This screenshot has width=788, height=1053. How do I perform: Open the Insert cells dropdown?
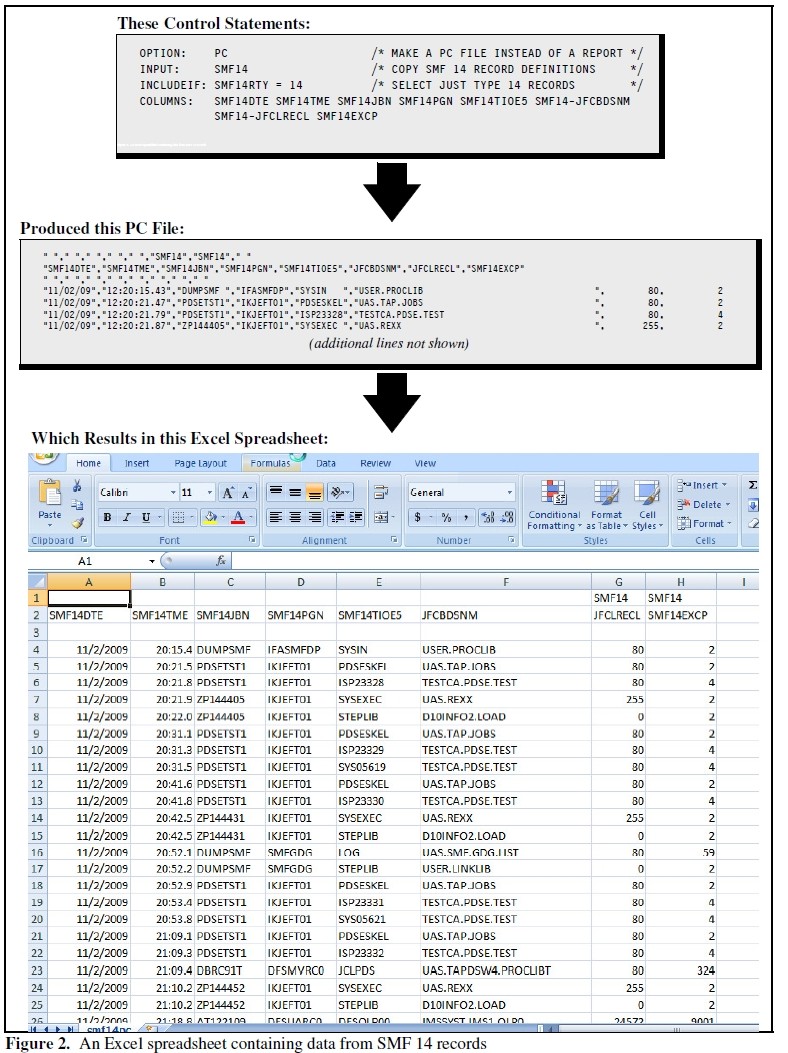point(702,485)
